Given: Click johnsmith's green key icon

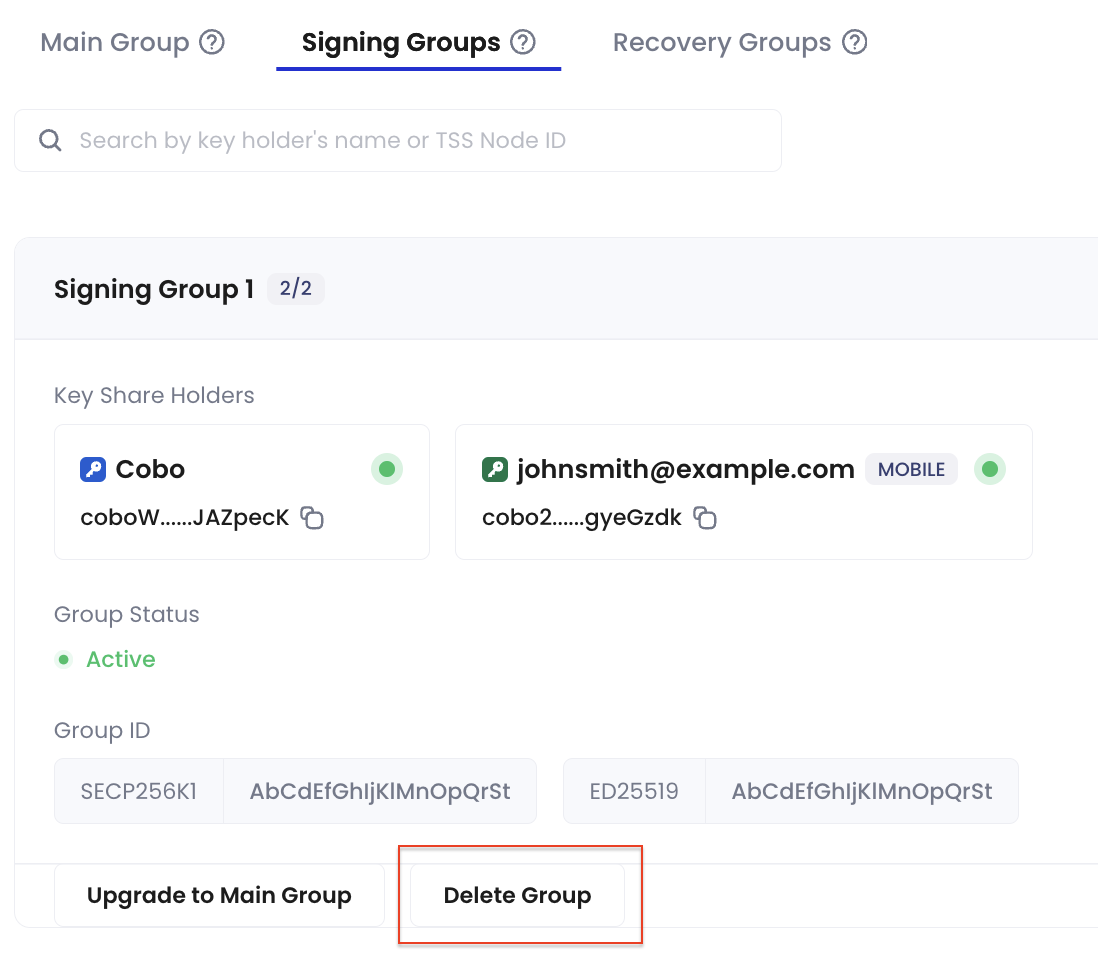Looking at the screenshot, I should point(494,469).
